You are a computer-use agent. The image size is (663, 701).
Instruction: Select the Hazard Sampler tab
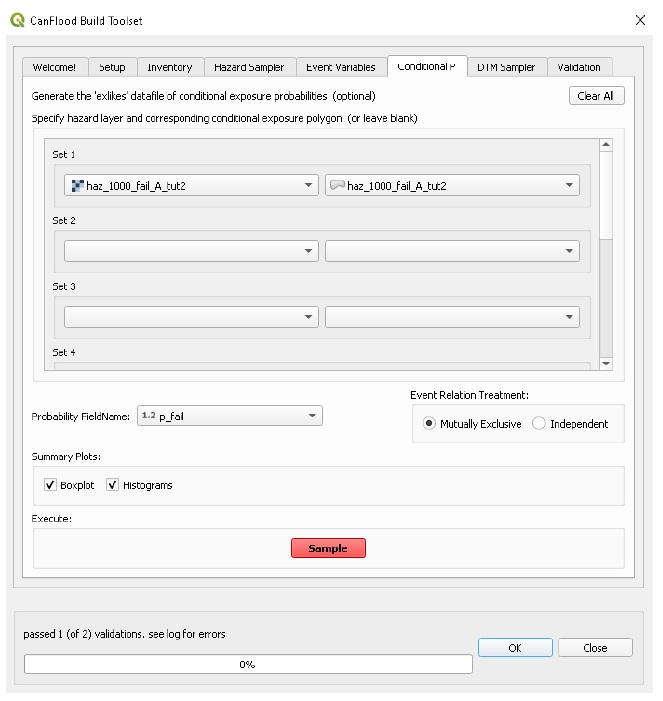(x=249, y=68)
